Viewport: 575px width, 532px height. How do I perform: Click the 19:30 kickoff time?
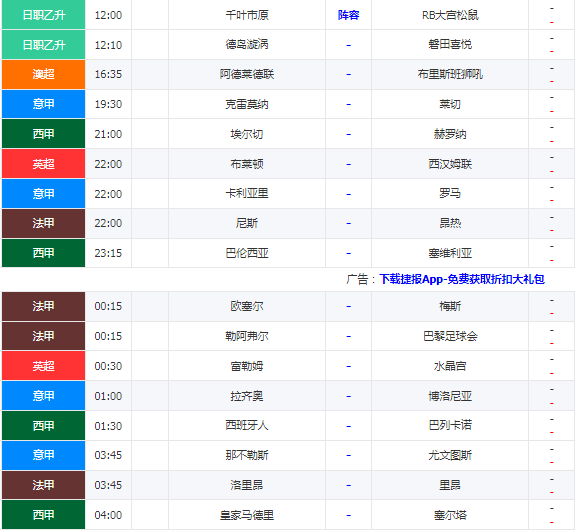(108, 104)
